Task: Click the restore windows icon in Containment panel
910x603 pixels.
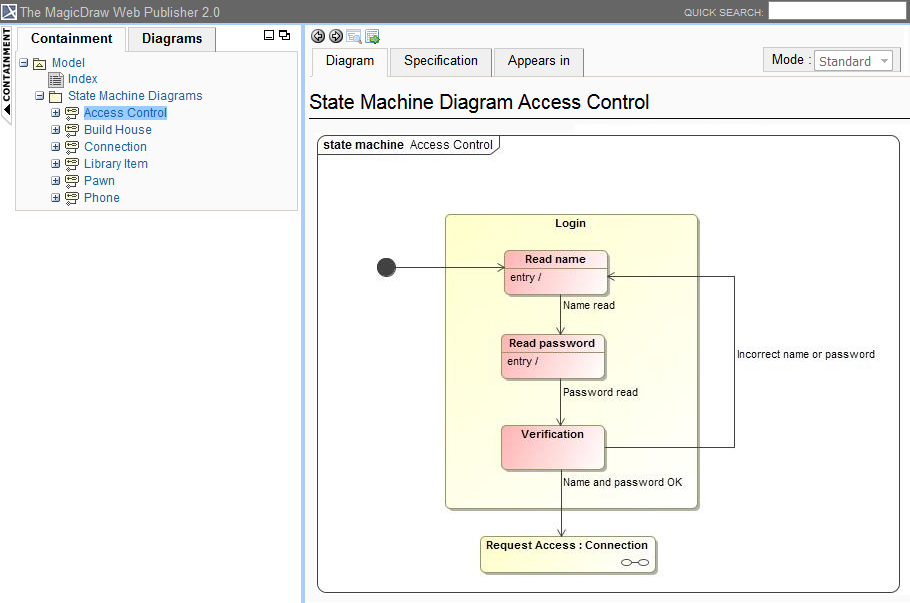Action: click(285, 35)
